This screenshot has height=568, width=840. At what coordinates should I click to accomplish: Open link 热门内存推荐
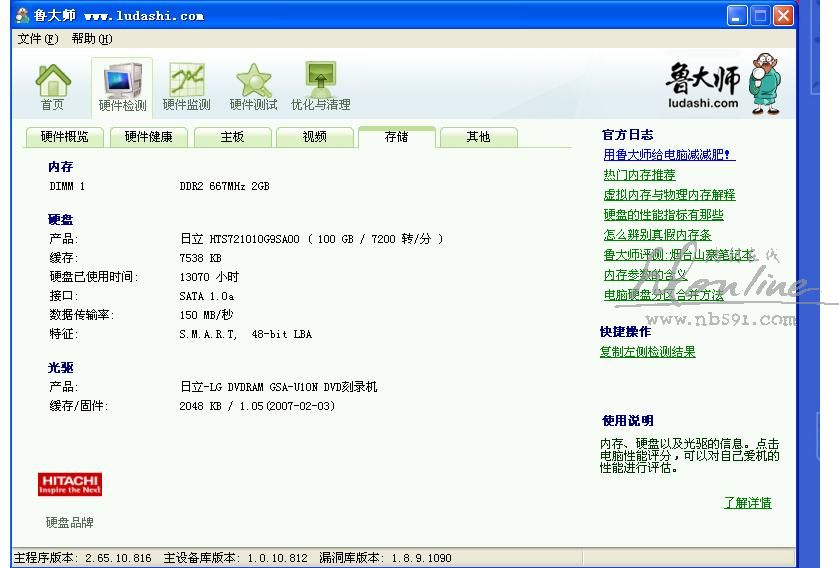pyautogui.click(x=639, y=175)
